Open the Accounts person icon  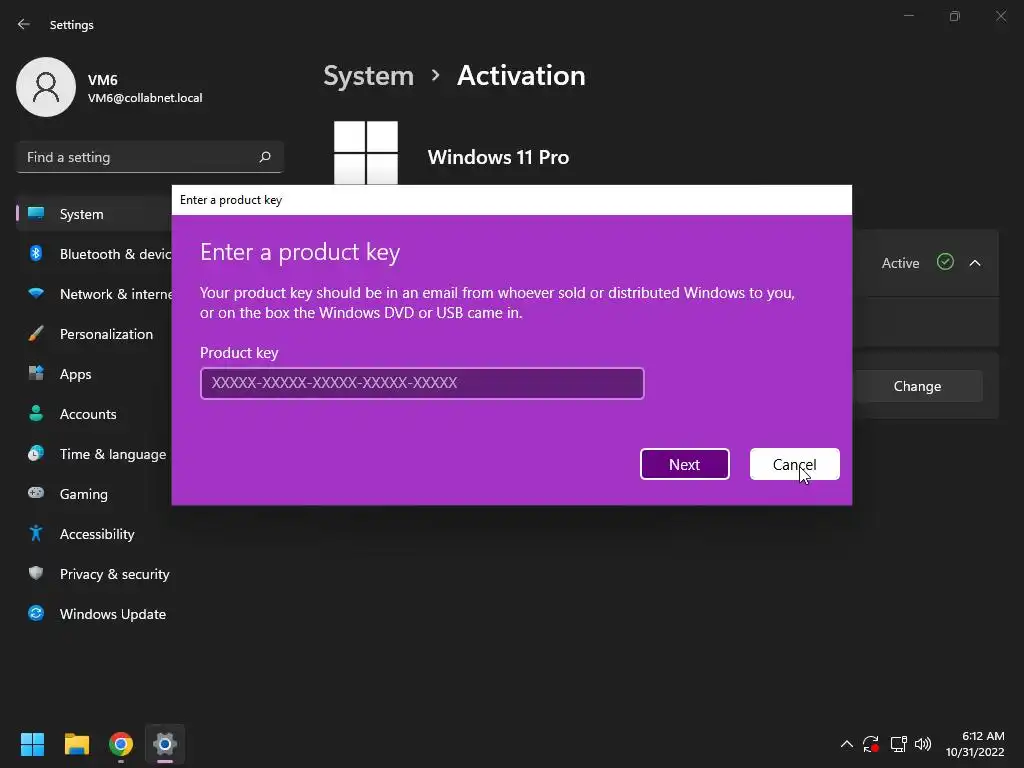click(x=36, y=413)
